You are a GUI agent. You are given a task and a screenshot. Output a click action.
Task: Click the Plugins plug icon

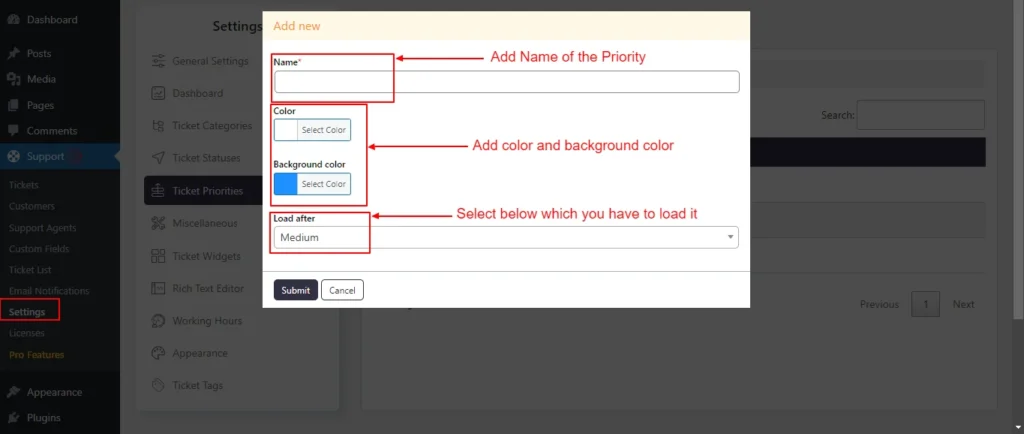13,418
